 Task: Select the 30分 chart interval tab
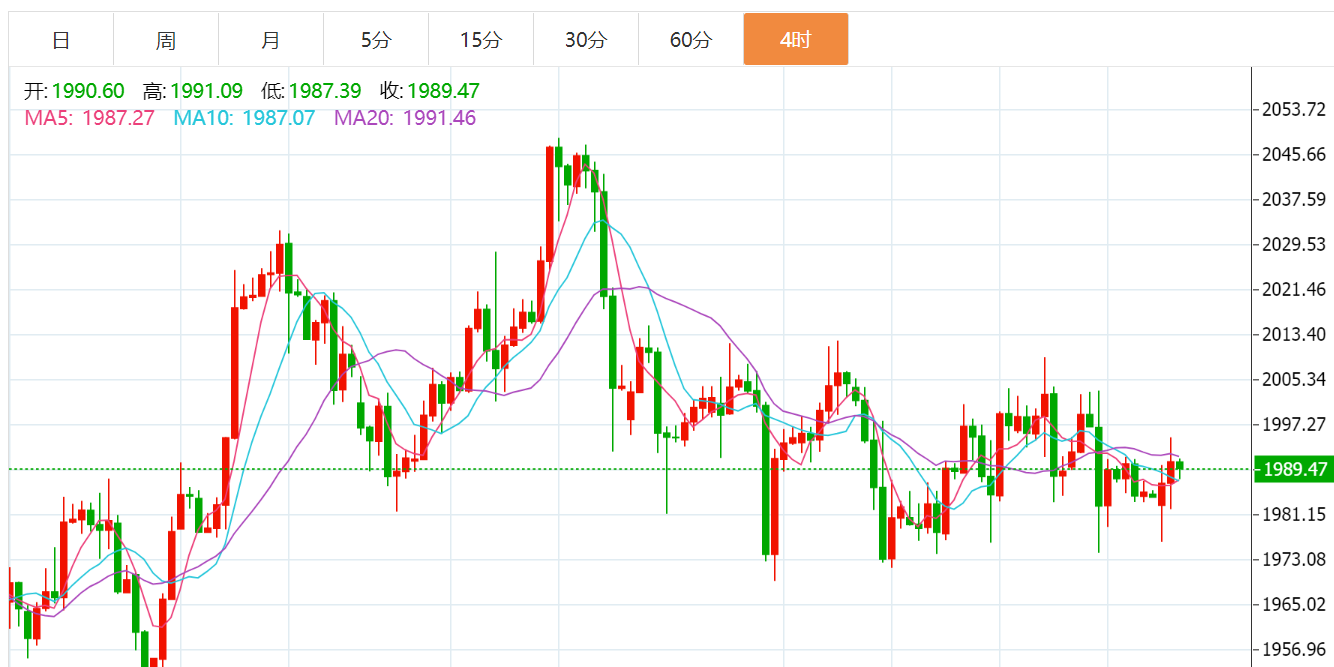pos(586,40)
